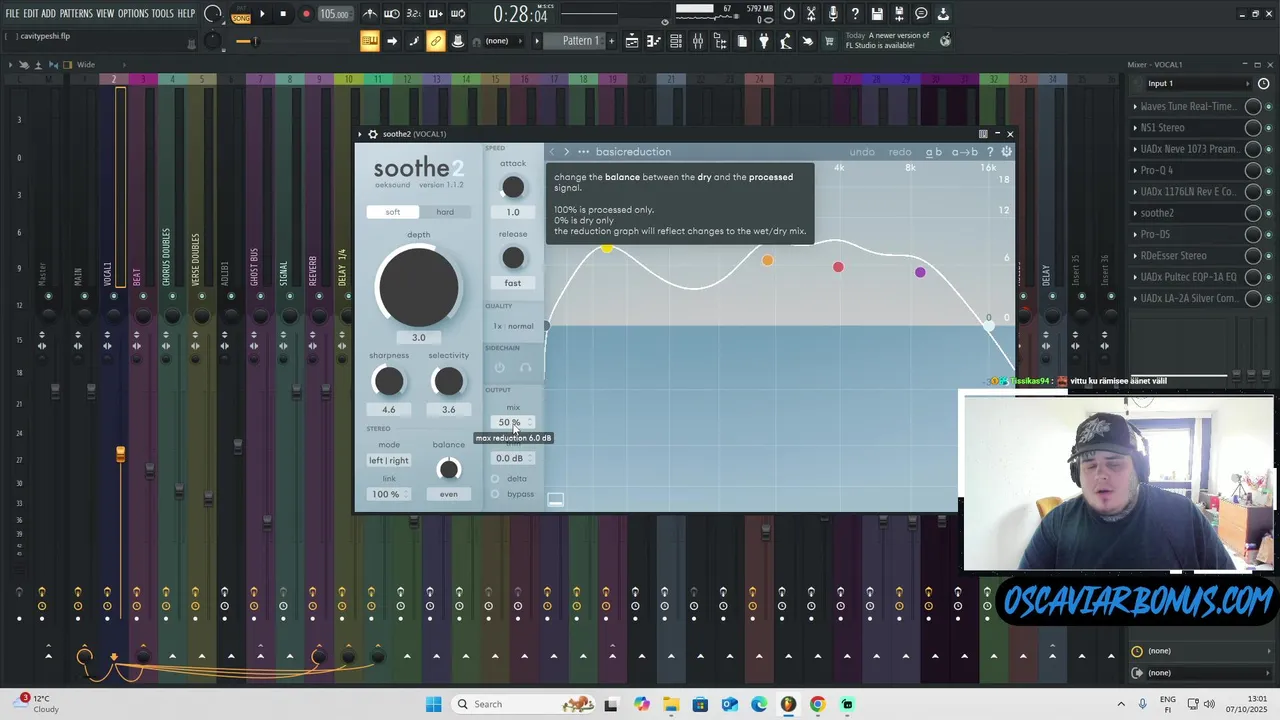1280x720 pixels.
Task: Open help via the question mark toolbar icon
Action: click(x=855, y=14)
